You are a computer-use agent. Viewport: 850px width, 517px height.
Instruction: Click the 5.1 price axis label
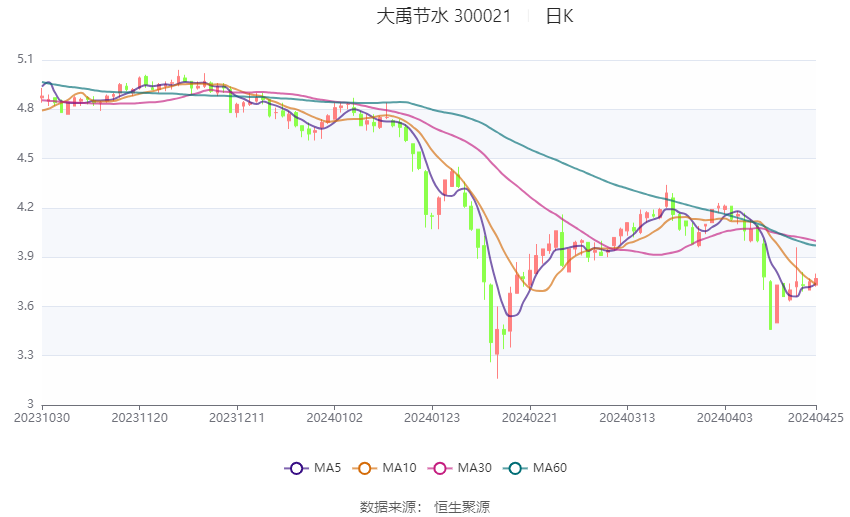[x=25, y=60]
